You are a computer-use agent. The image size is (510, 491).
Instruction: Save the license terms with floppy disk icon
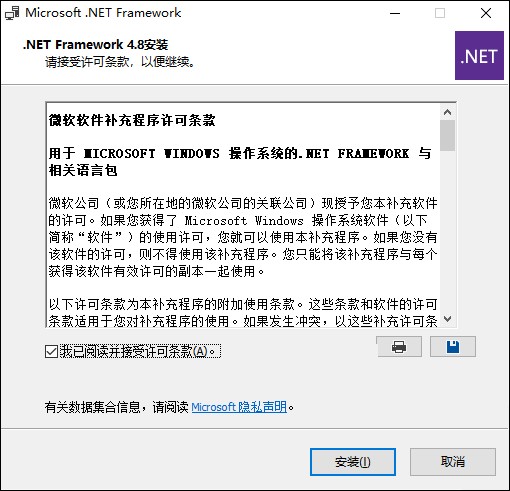[x=453, y=347]
